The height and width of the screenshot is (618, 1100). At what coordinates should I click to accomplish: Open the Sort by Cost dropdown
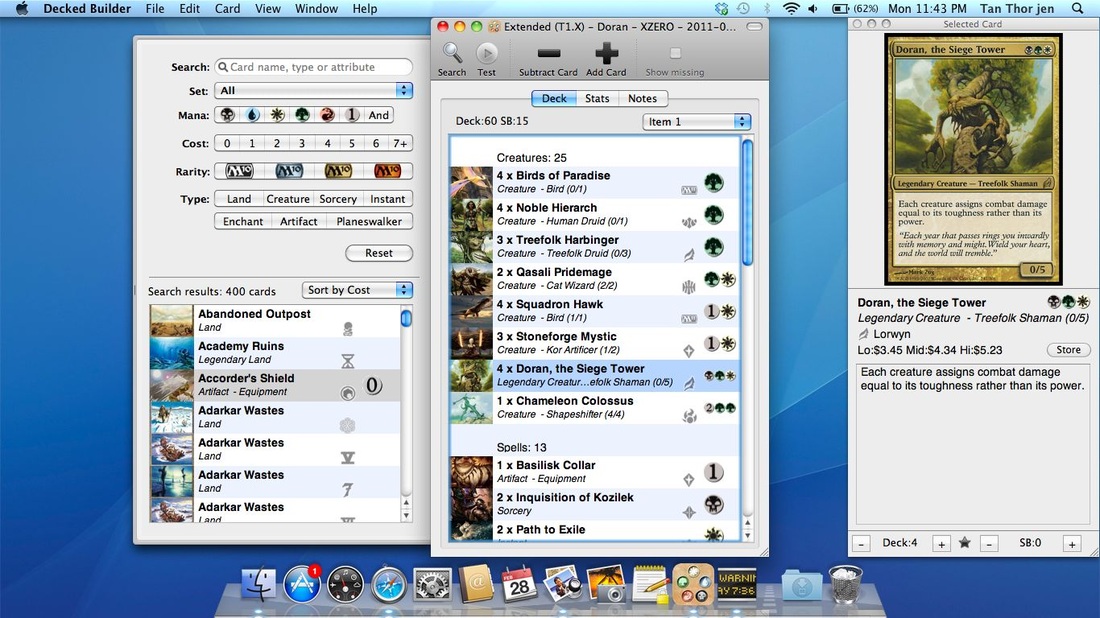point(357,290)
